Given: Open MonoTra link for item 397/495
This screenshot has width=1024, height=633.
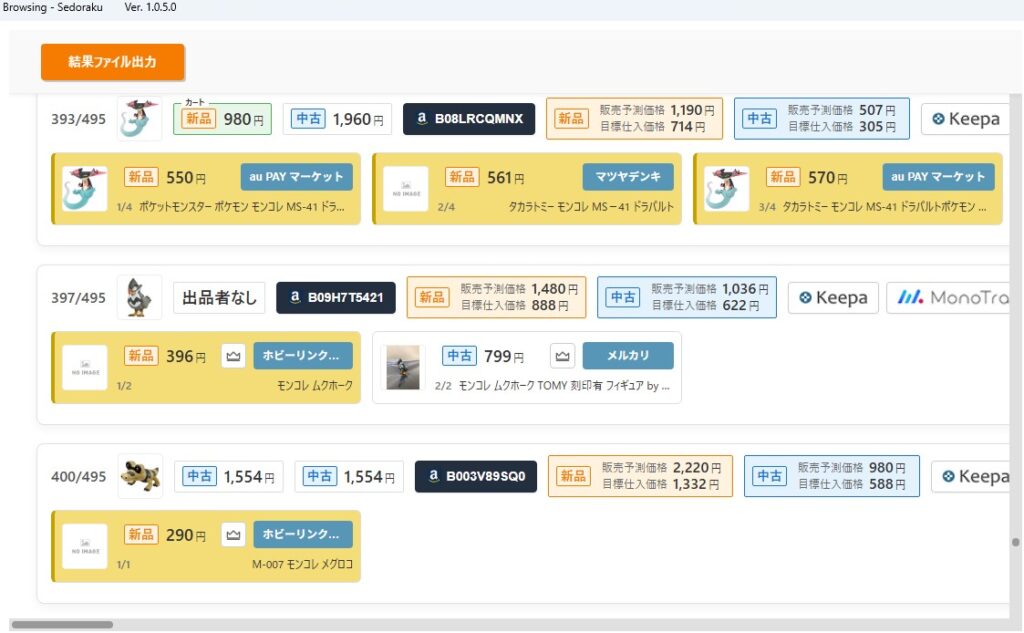Looking at the screenshot, I should coord(955,297).
